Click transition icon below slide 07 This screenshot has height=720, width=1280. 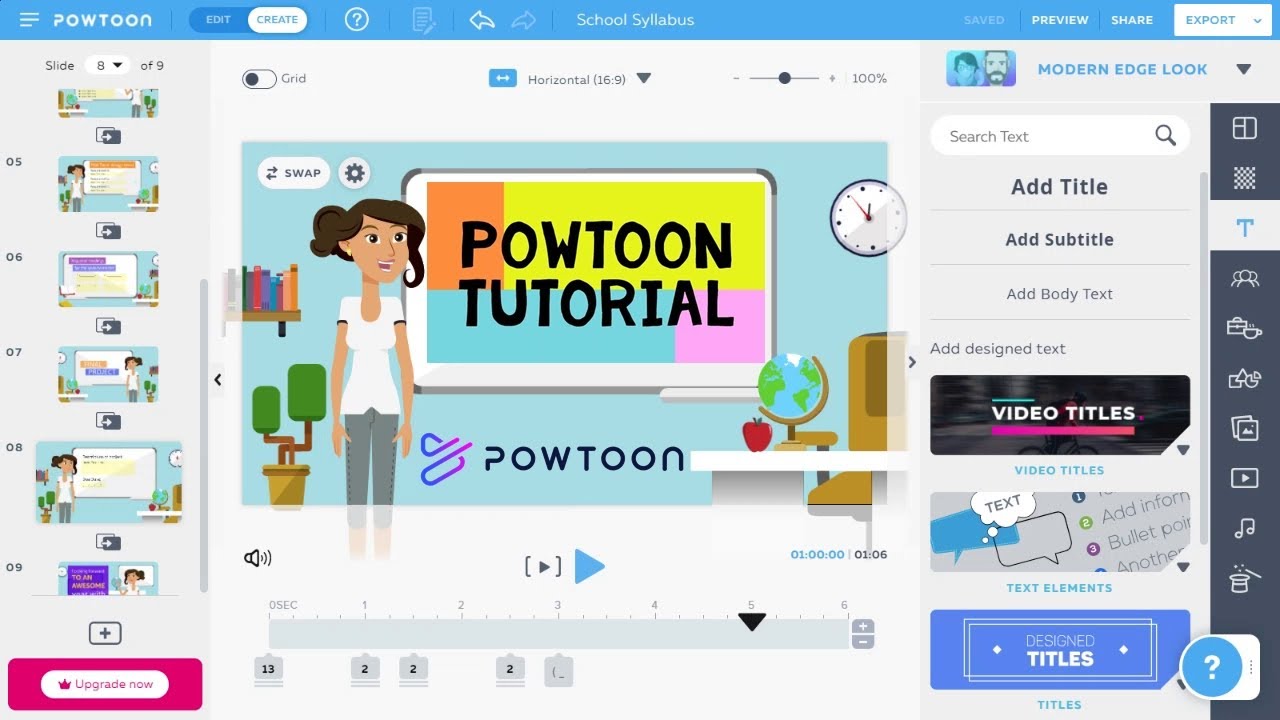108,421
